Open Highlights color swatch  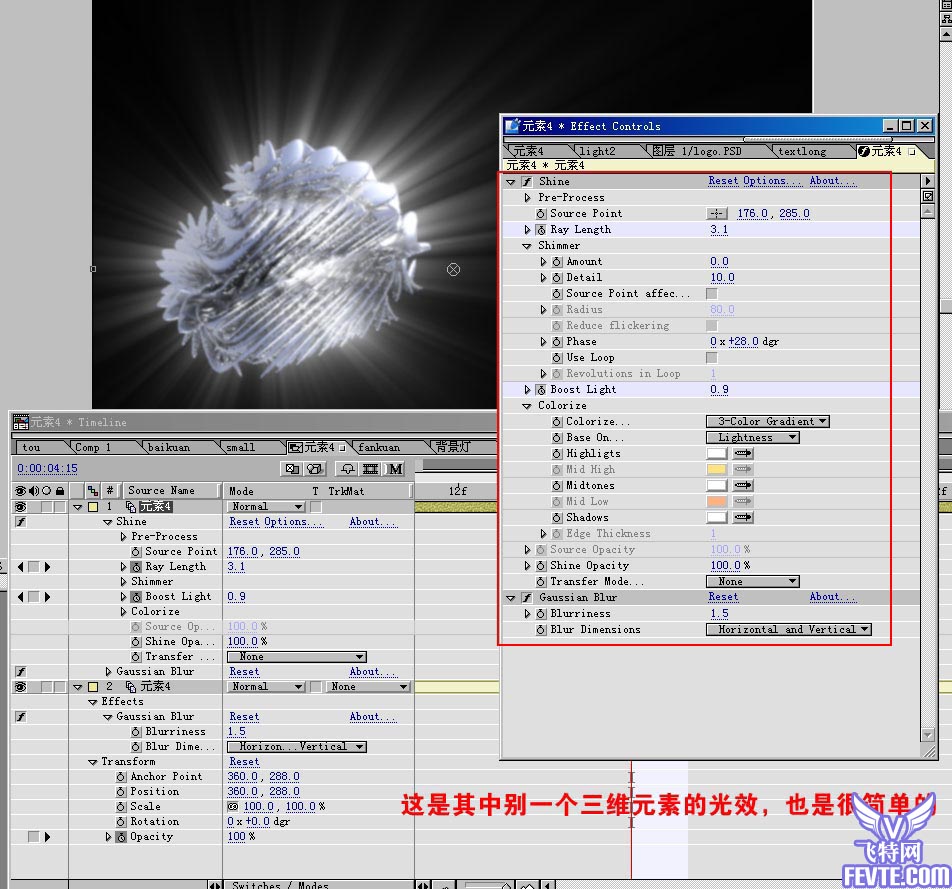[x=716, y=453]
